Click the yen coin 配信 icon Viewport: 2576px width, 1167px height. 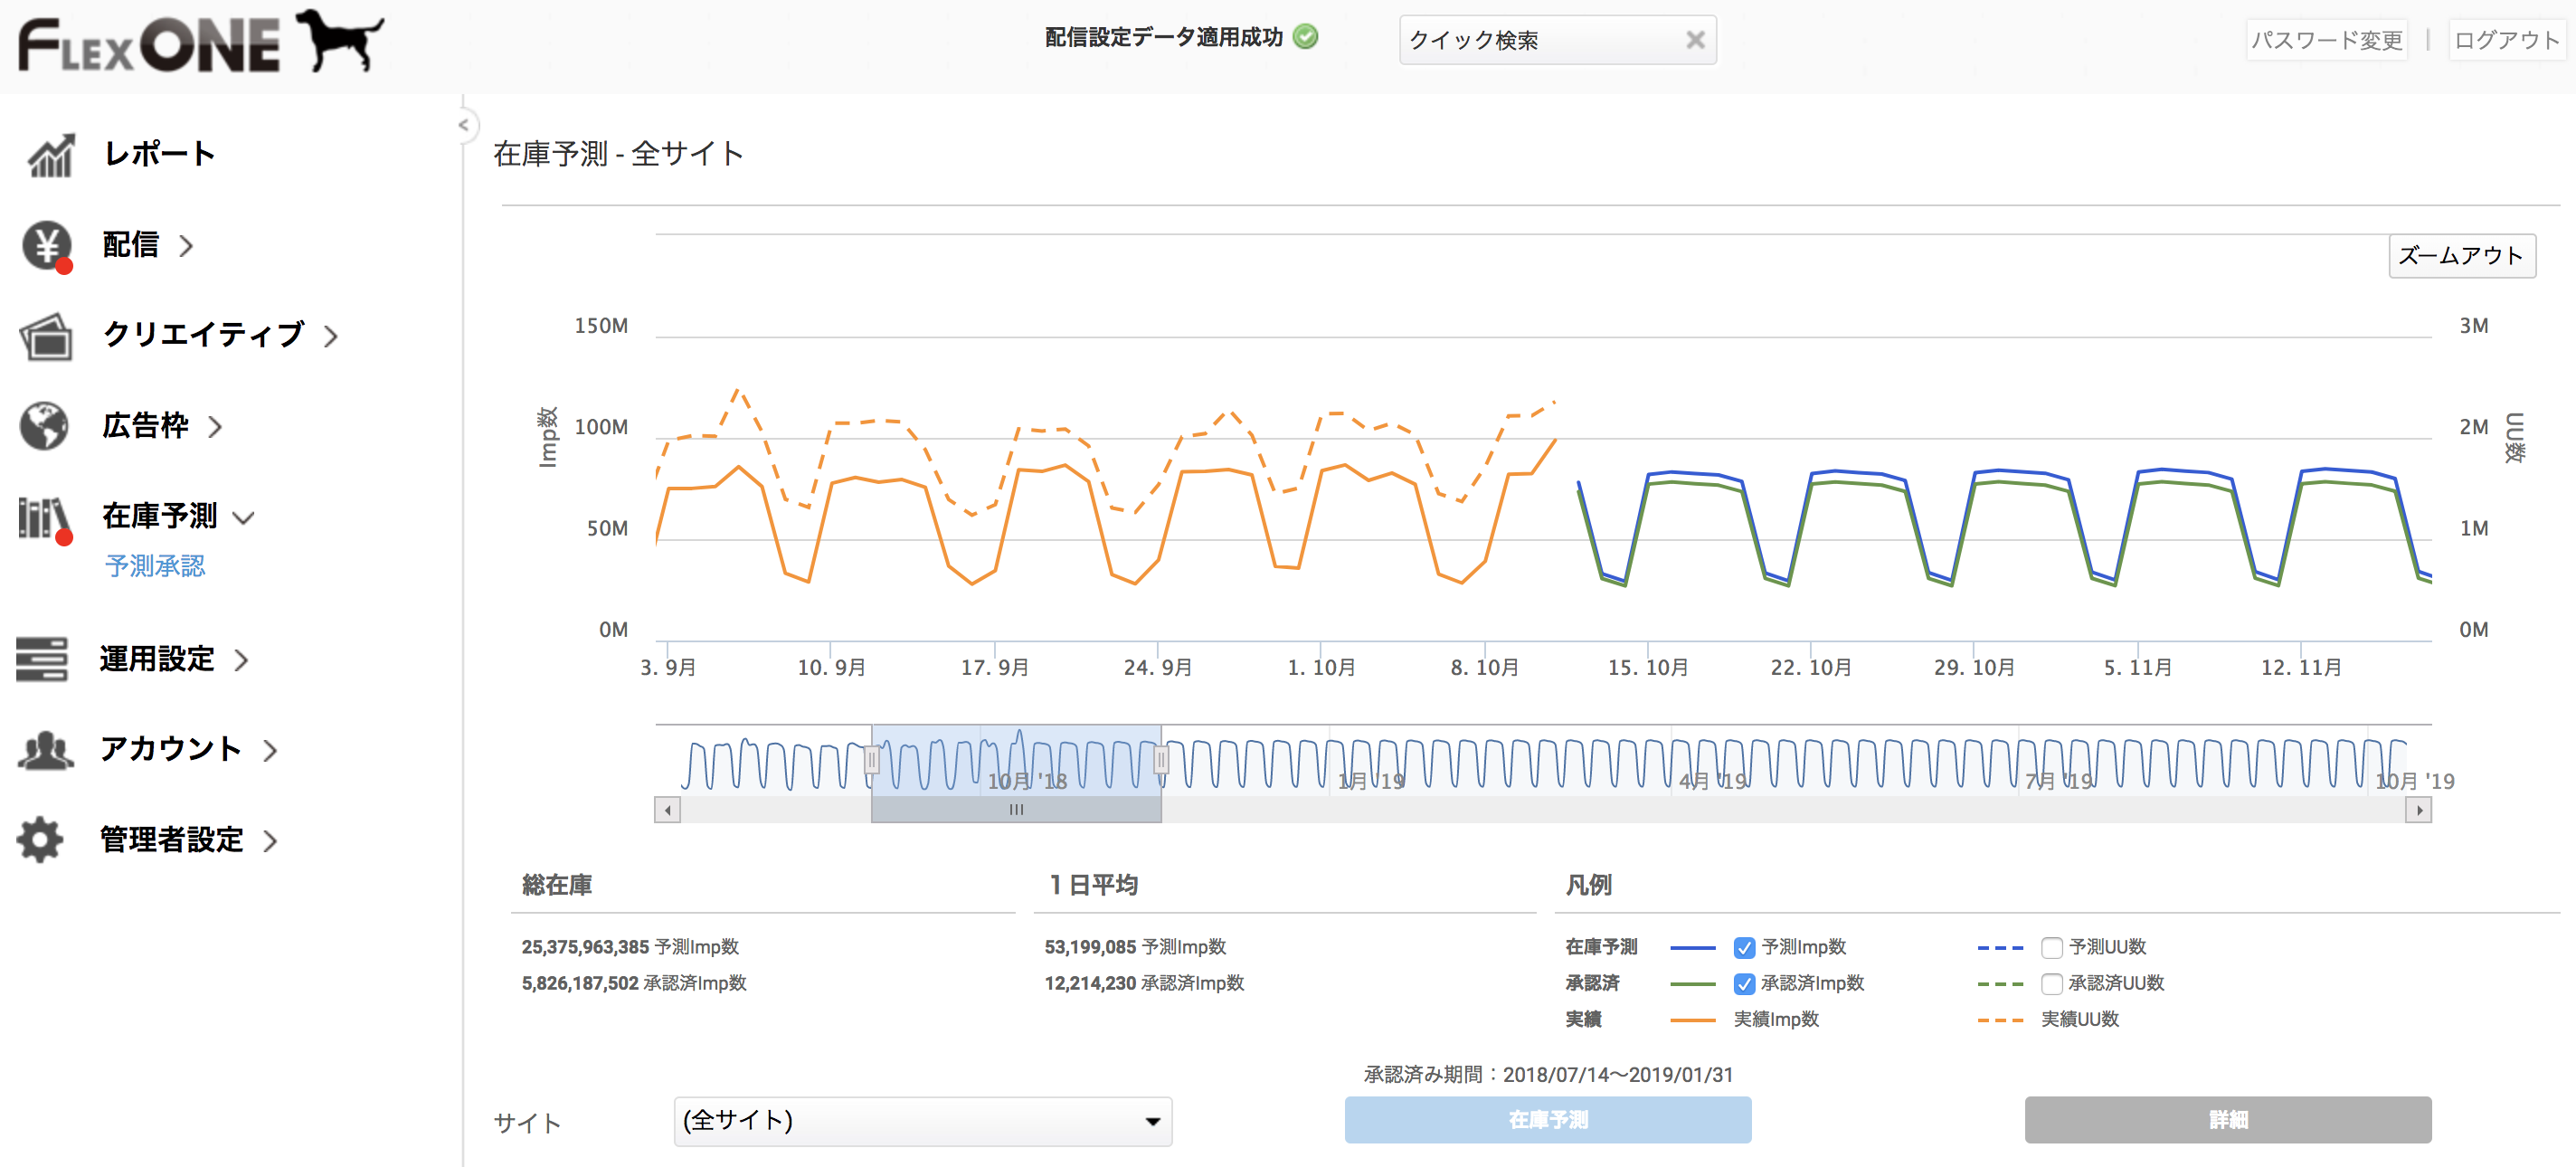tap(47, 245)
